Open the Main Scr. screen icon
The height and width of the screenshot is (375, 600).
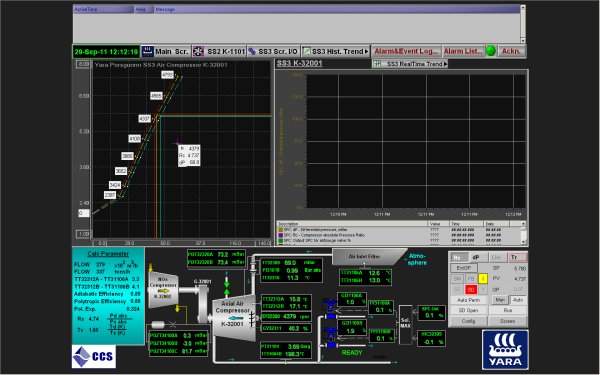click(147, 51)
